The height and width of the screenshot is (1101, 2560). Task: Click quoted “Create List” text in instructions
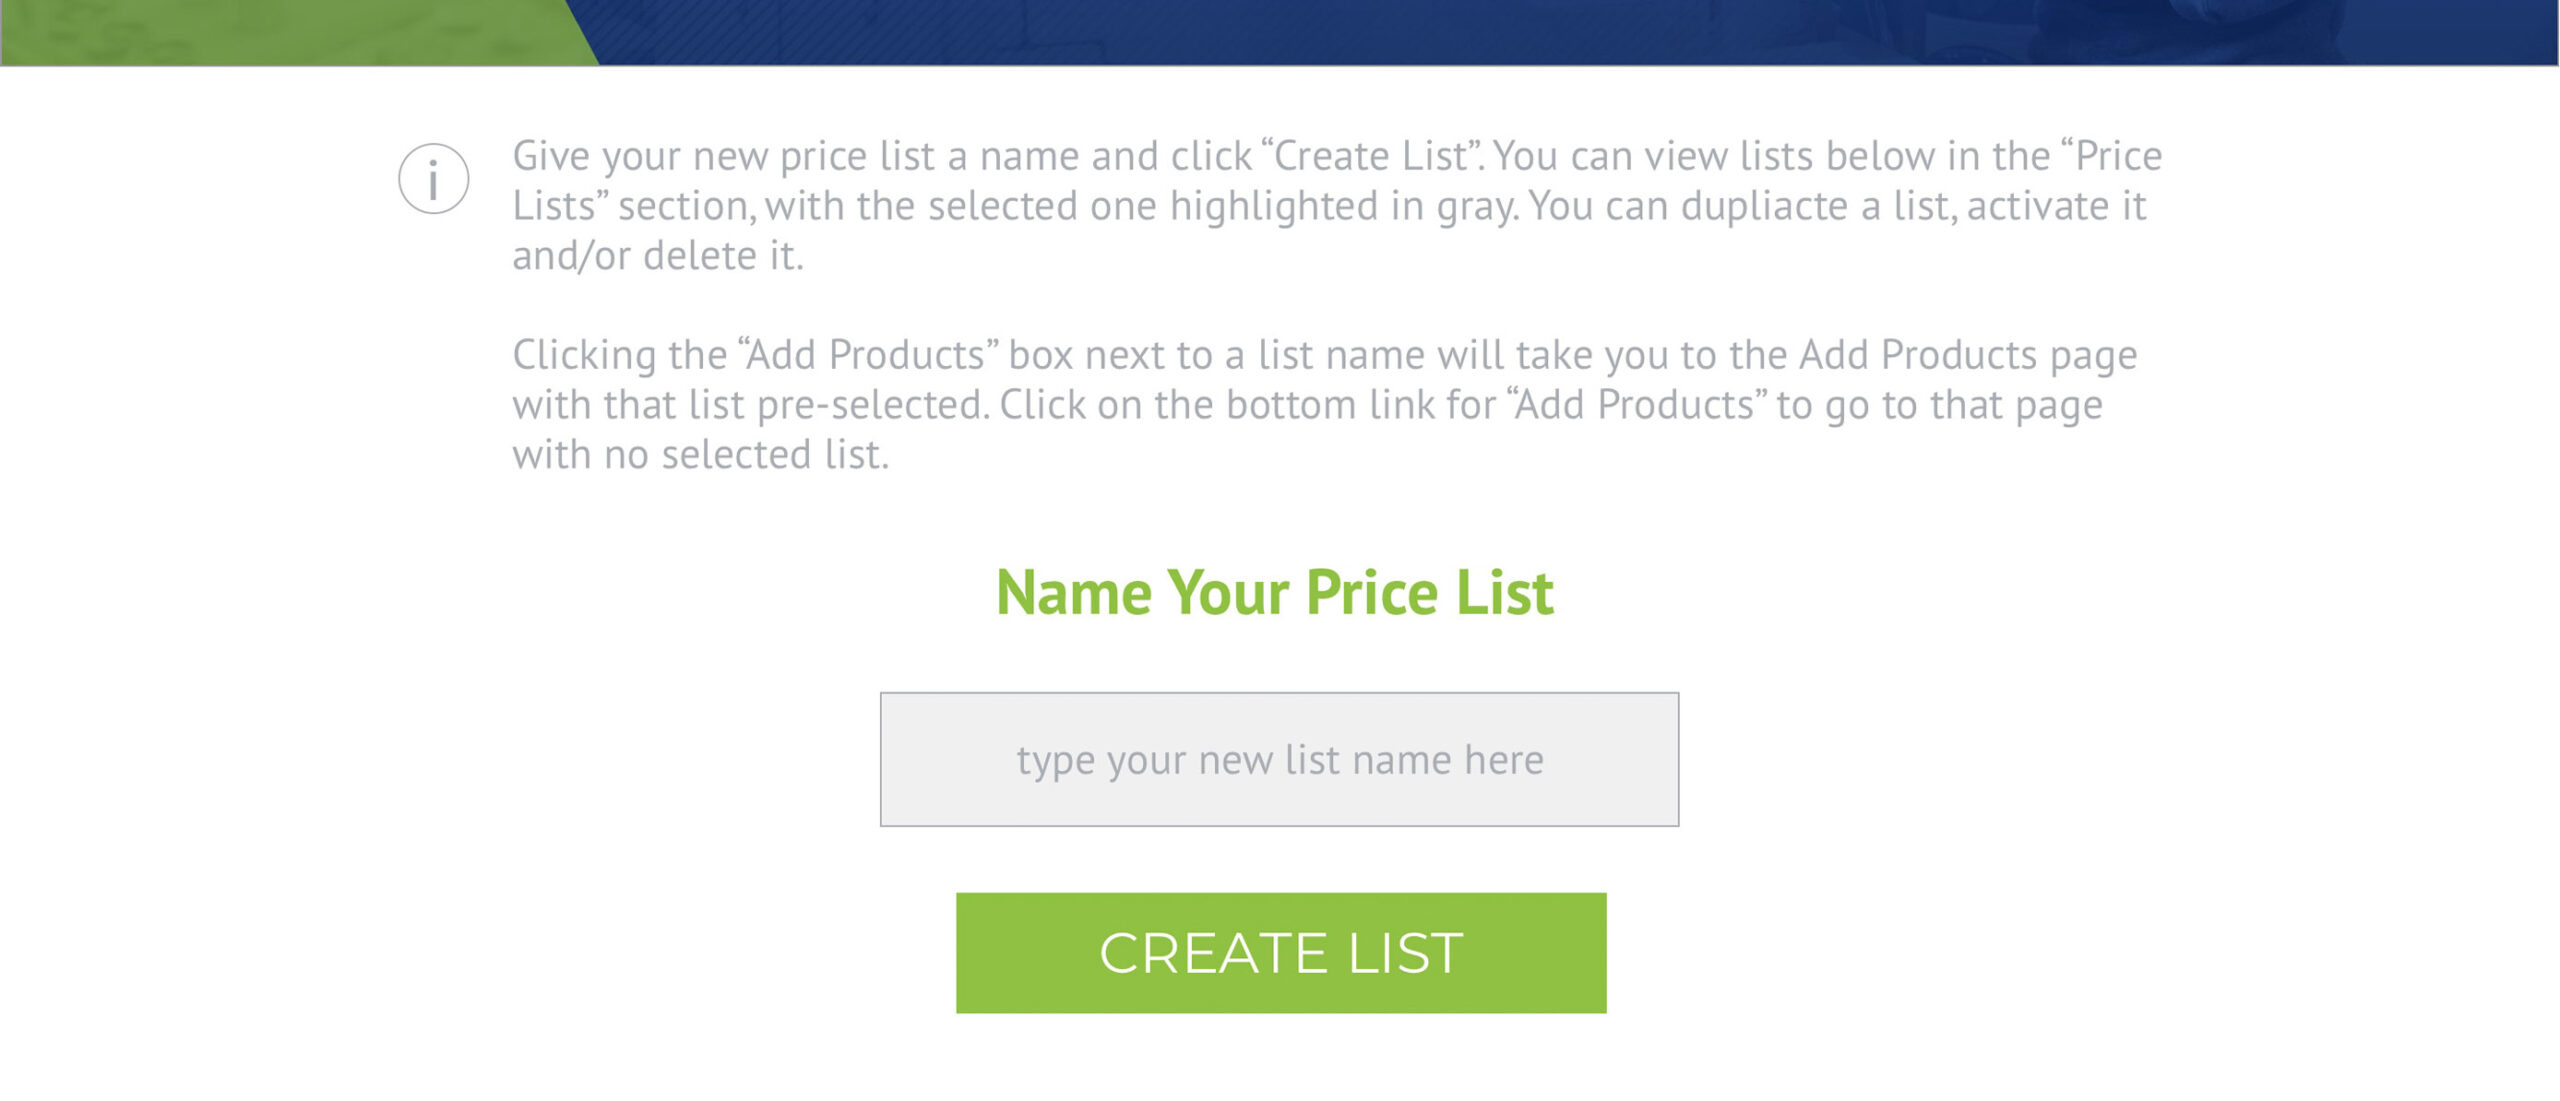tap(1372, 156)
